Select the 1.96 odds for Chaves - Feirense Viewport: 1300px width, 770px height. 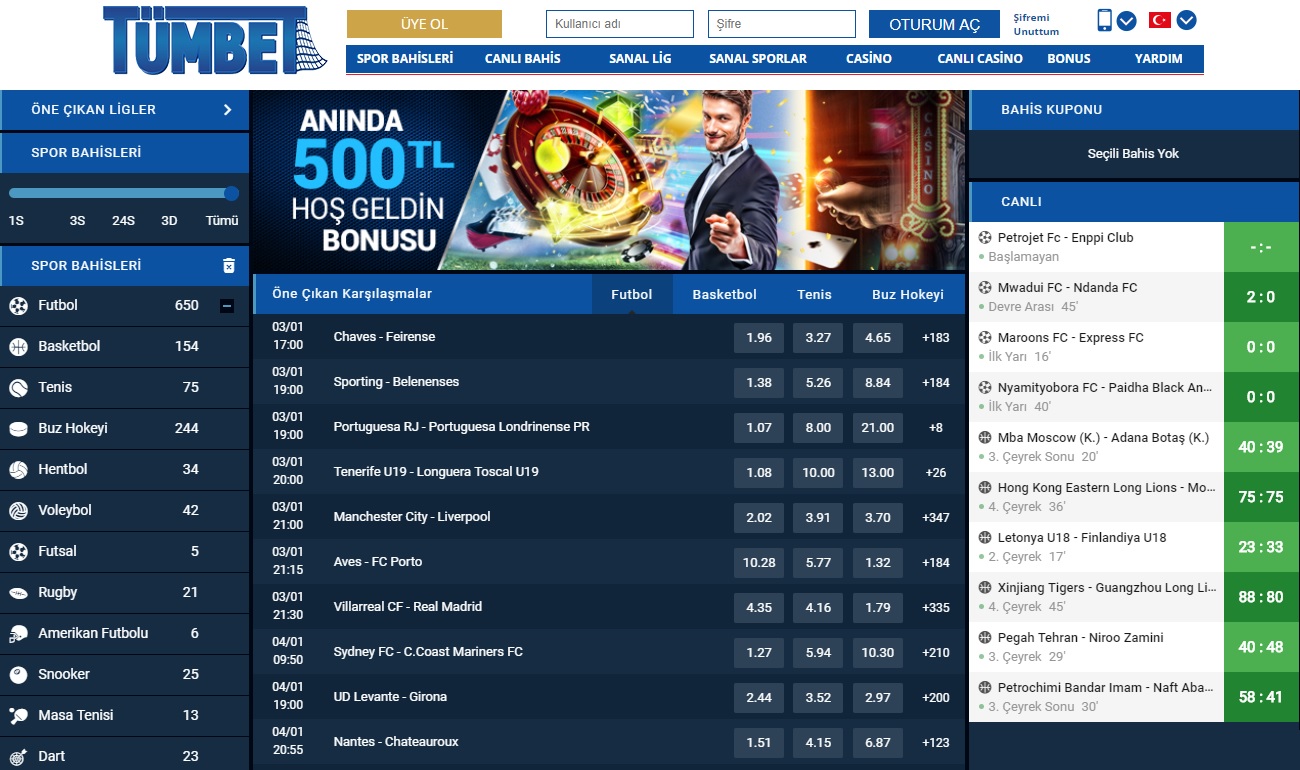pos(759,337)
